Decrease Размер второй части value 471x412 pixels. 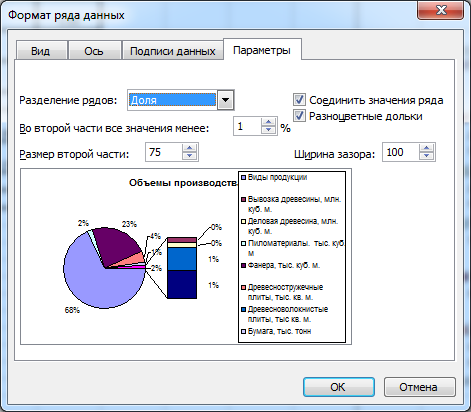[190, 156]
